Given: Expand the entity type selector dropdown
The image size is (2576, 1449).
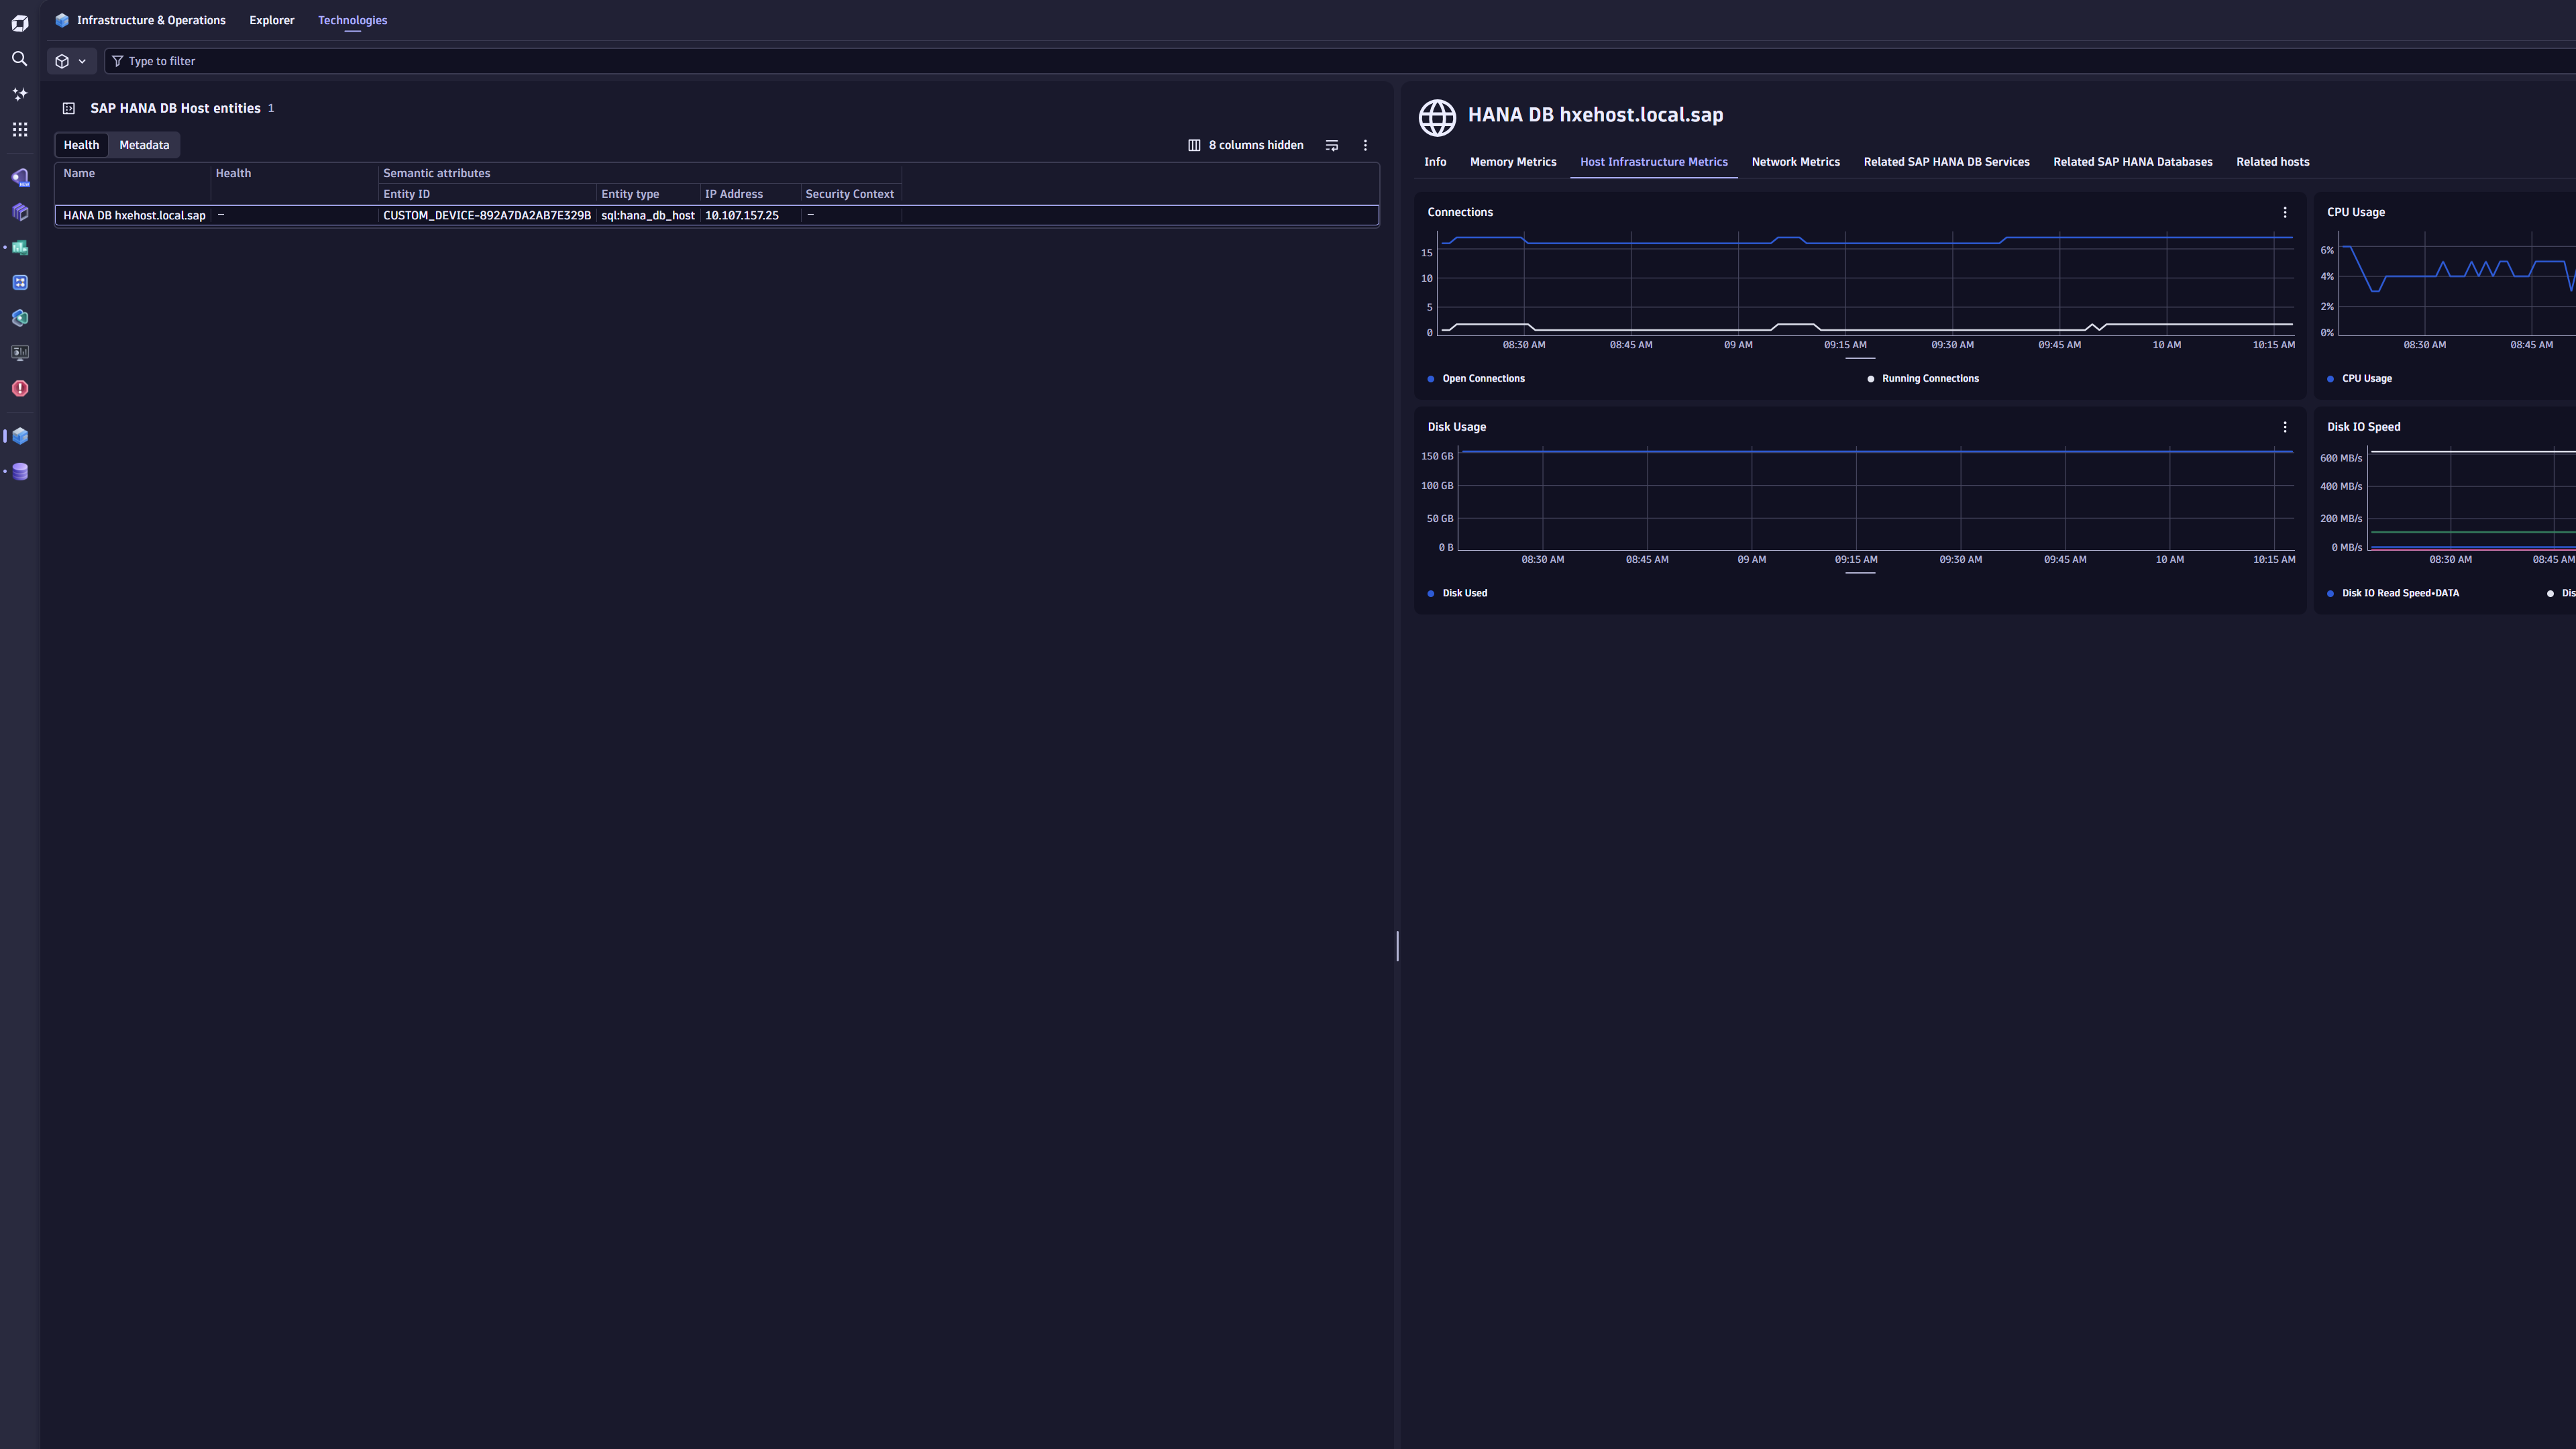Looking at the screenshot, I should pyautogui.click(x=70, y=61).
